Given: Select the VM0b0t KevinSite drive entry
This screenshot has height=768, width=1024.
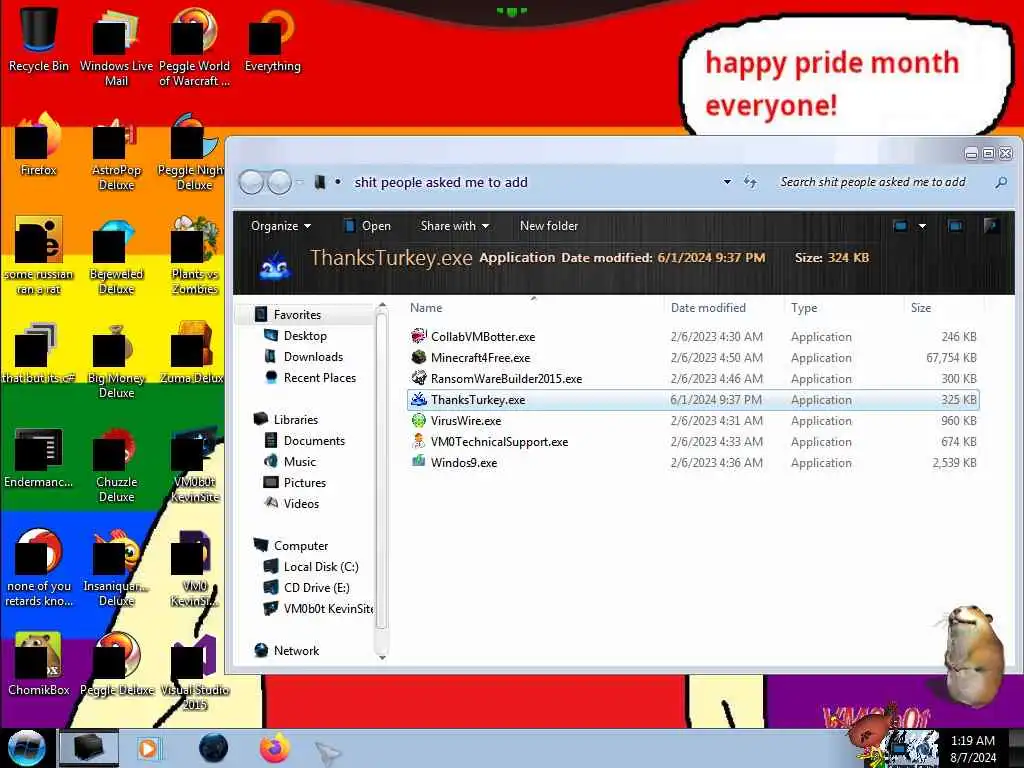Looking at the screenshot, I should coord(328,609).
